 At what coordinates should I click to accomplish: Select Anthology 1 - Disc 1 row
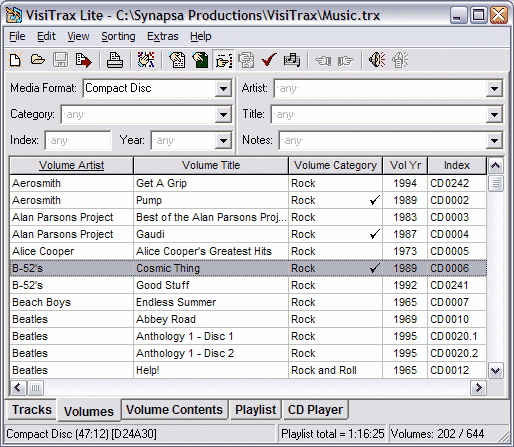[x=248, y=336]
